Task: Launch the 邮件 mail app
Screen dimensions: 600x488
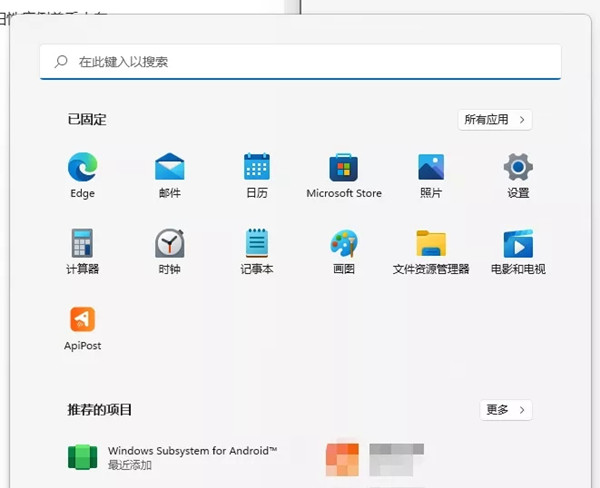Action: (170, 167)
